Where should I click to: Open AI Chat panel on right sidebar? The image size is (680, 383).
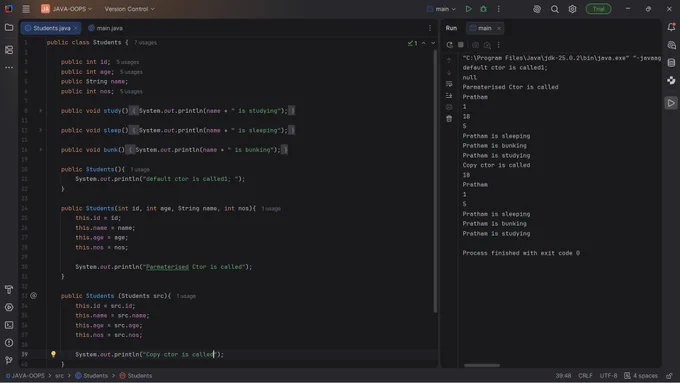[x=671, y=45]
